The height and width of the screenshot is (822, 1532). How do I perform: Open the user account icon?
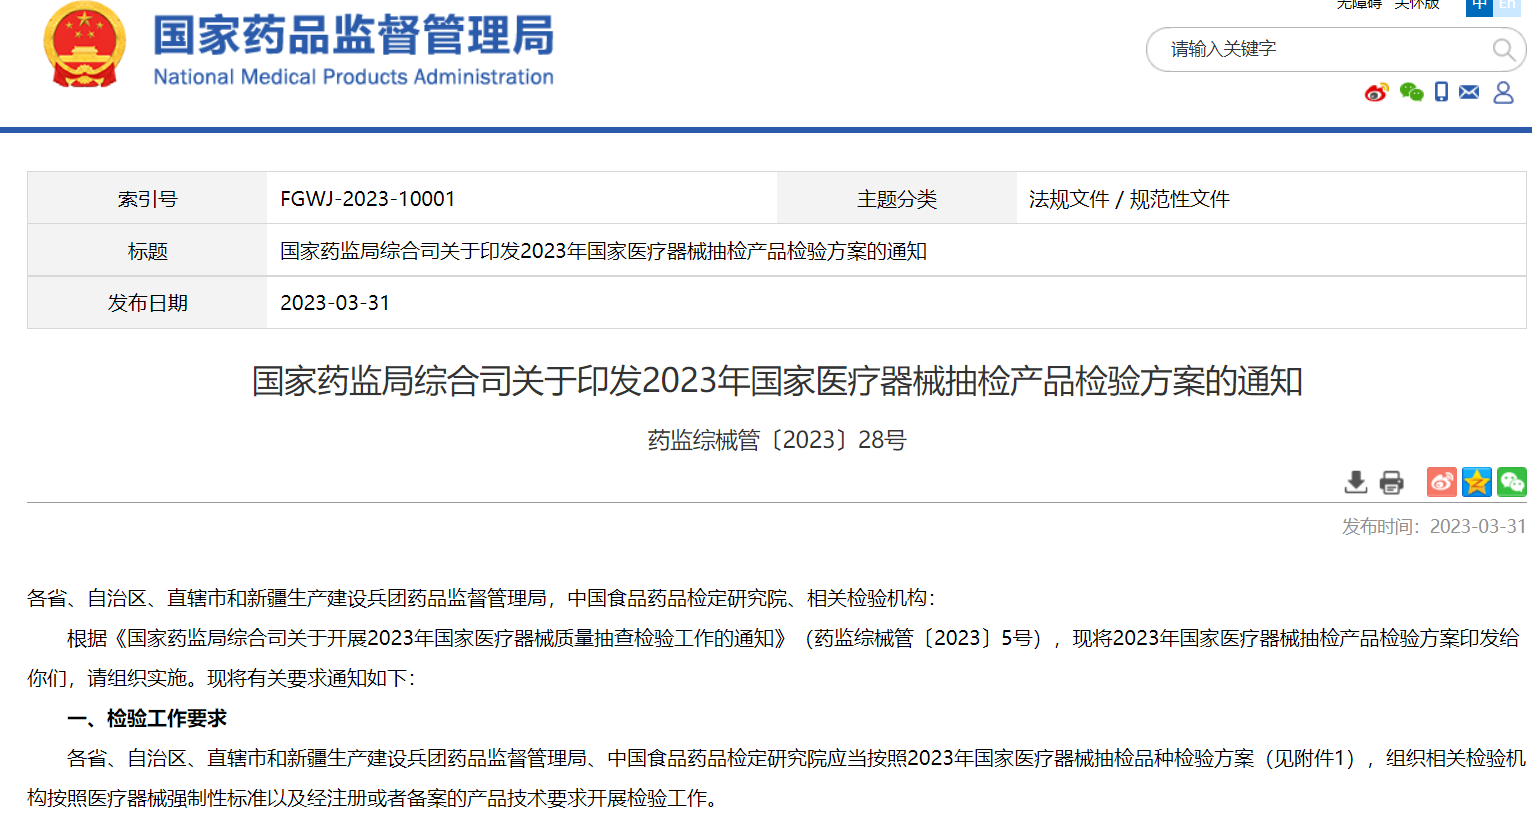point(1503,92)
